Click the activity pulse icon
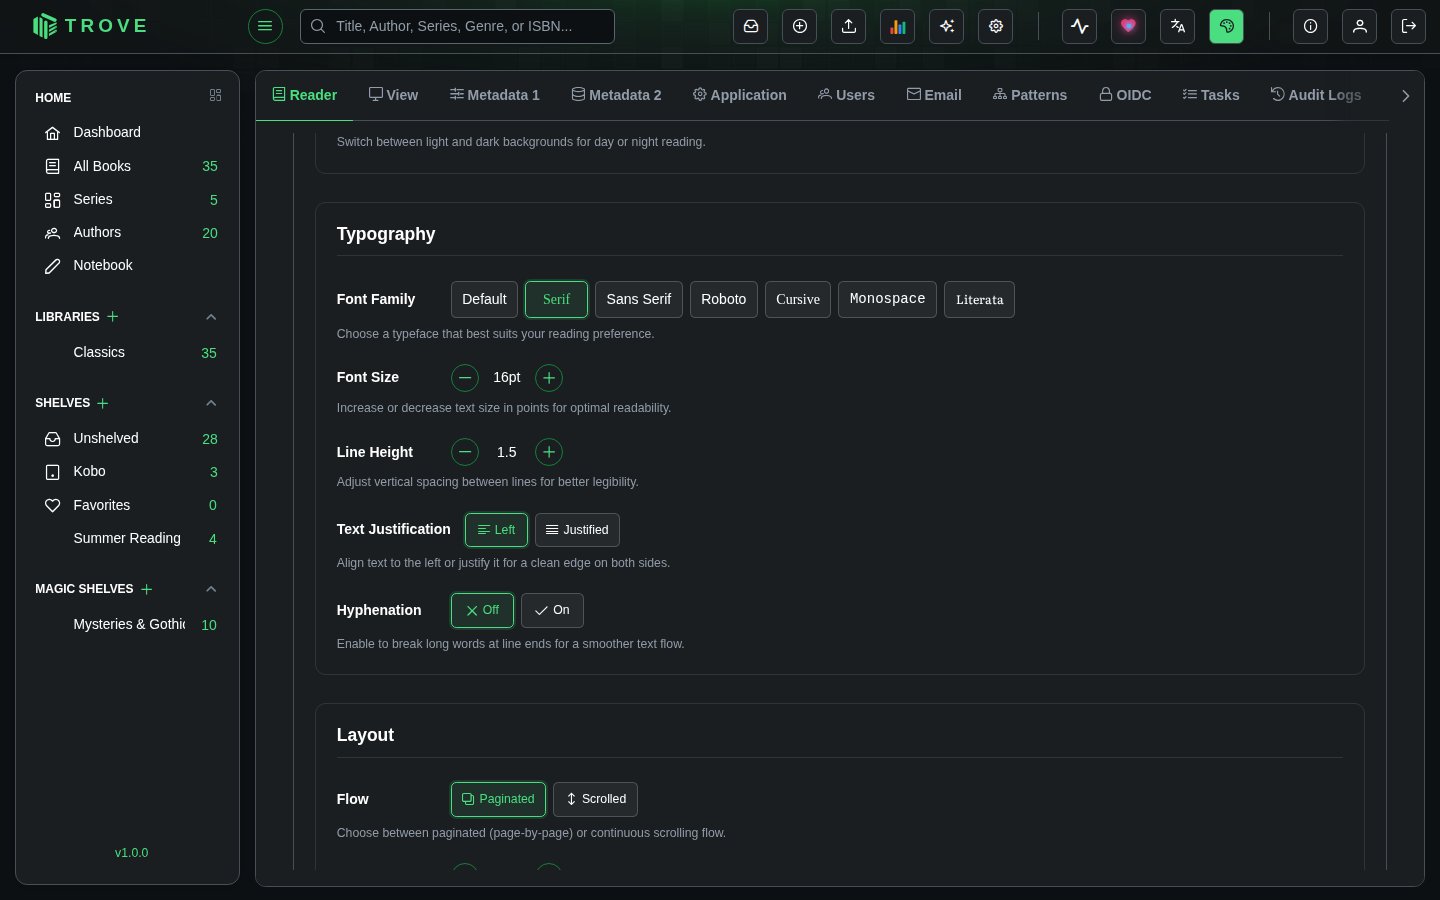Screen dimensions: 1440x900 tap(1080, 26)
